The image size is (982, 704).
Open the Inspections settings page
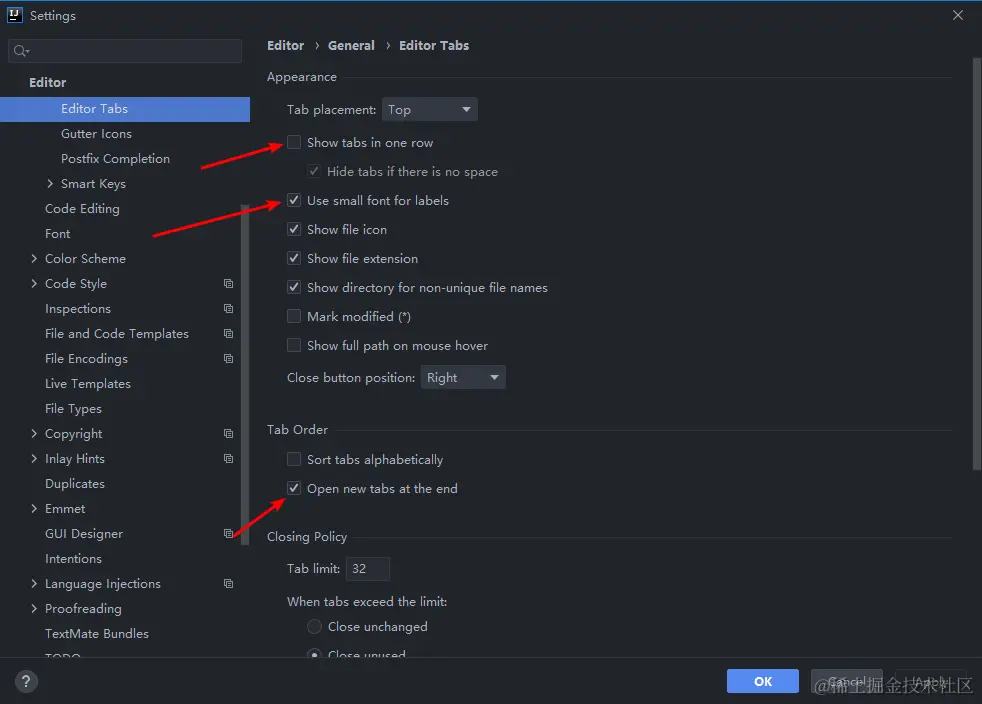[x=78, y=309]
